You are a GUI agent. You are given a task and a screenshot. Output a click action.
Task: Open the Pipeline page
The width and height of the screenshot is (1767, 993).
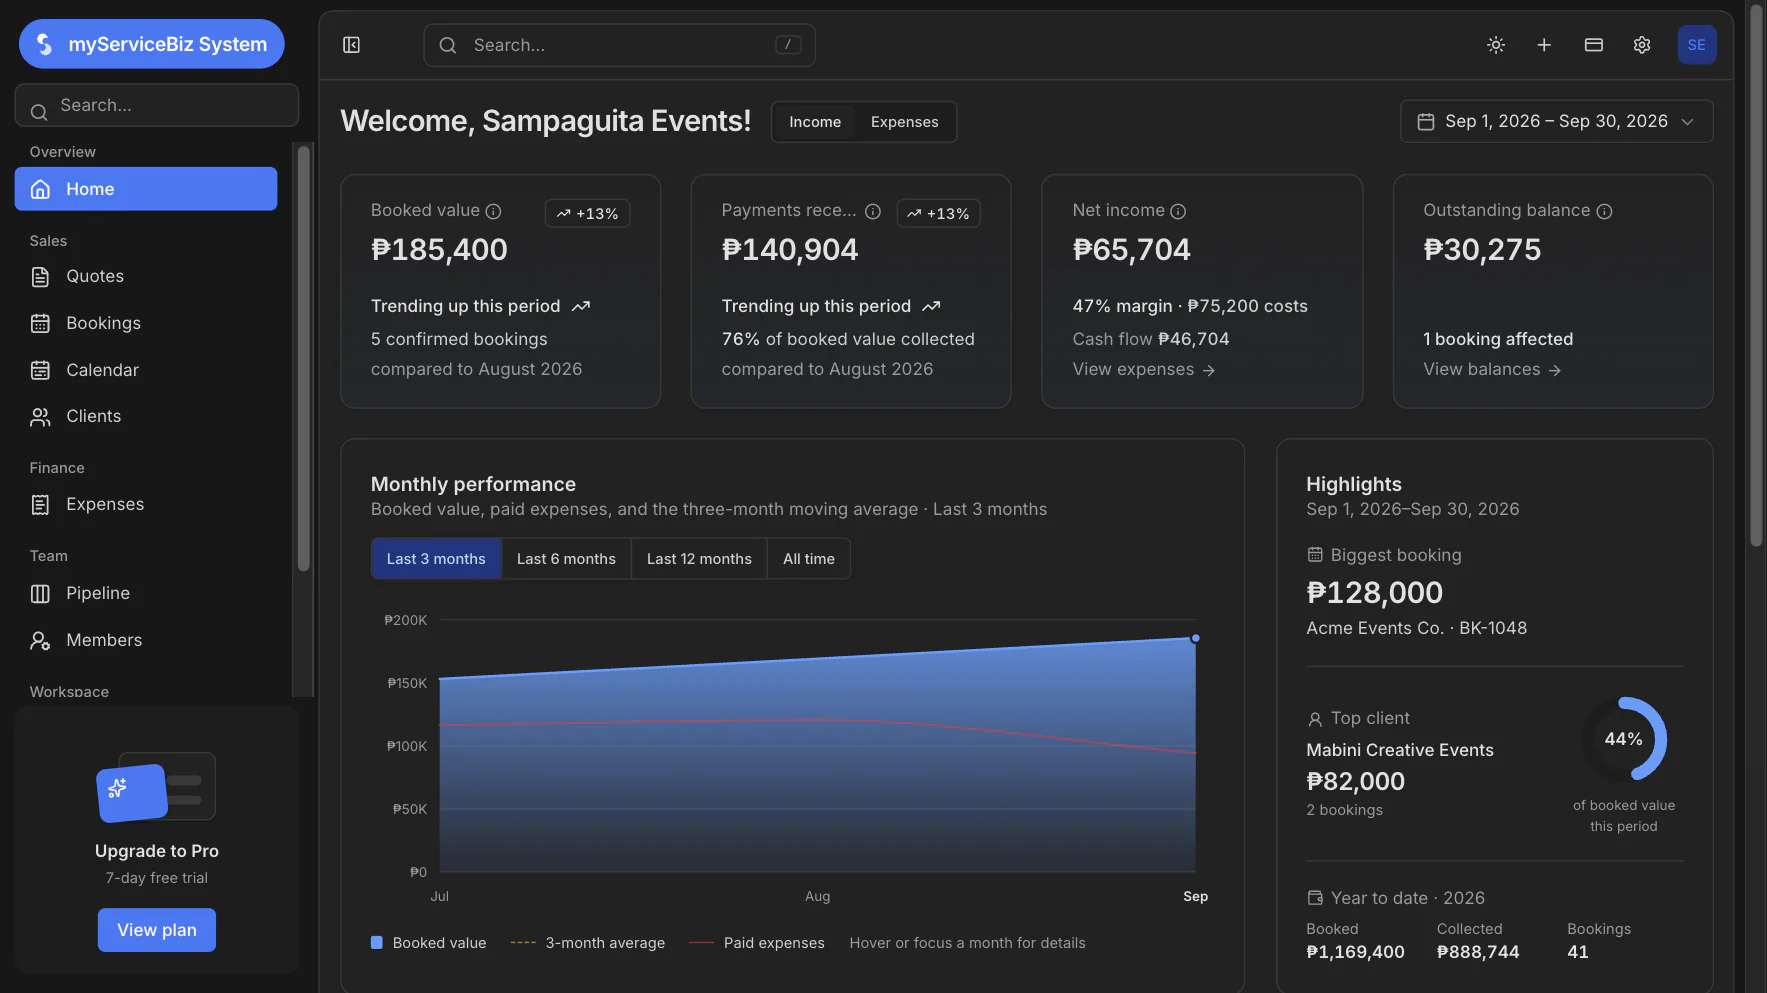146,593
